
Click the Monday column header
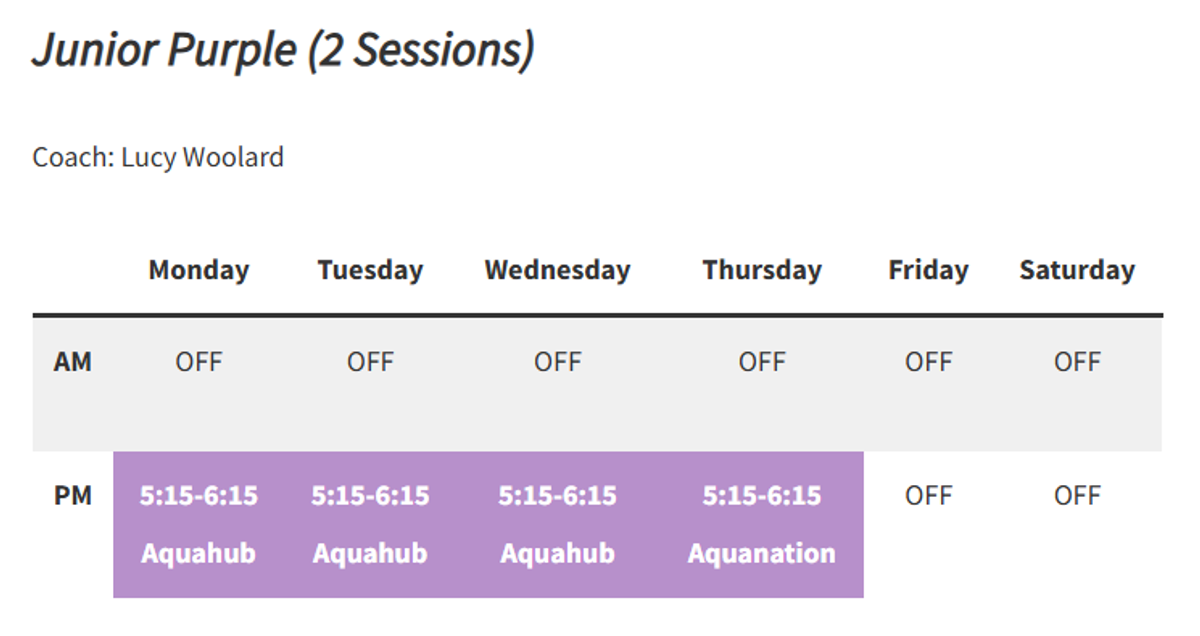pos(199,270)
